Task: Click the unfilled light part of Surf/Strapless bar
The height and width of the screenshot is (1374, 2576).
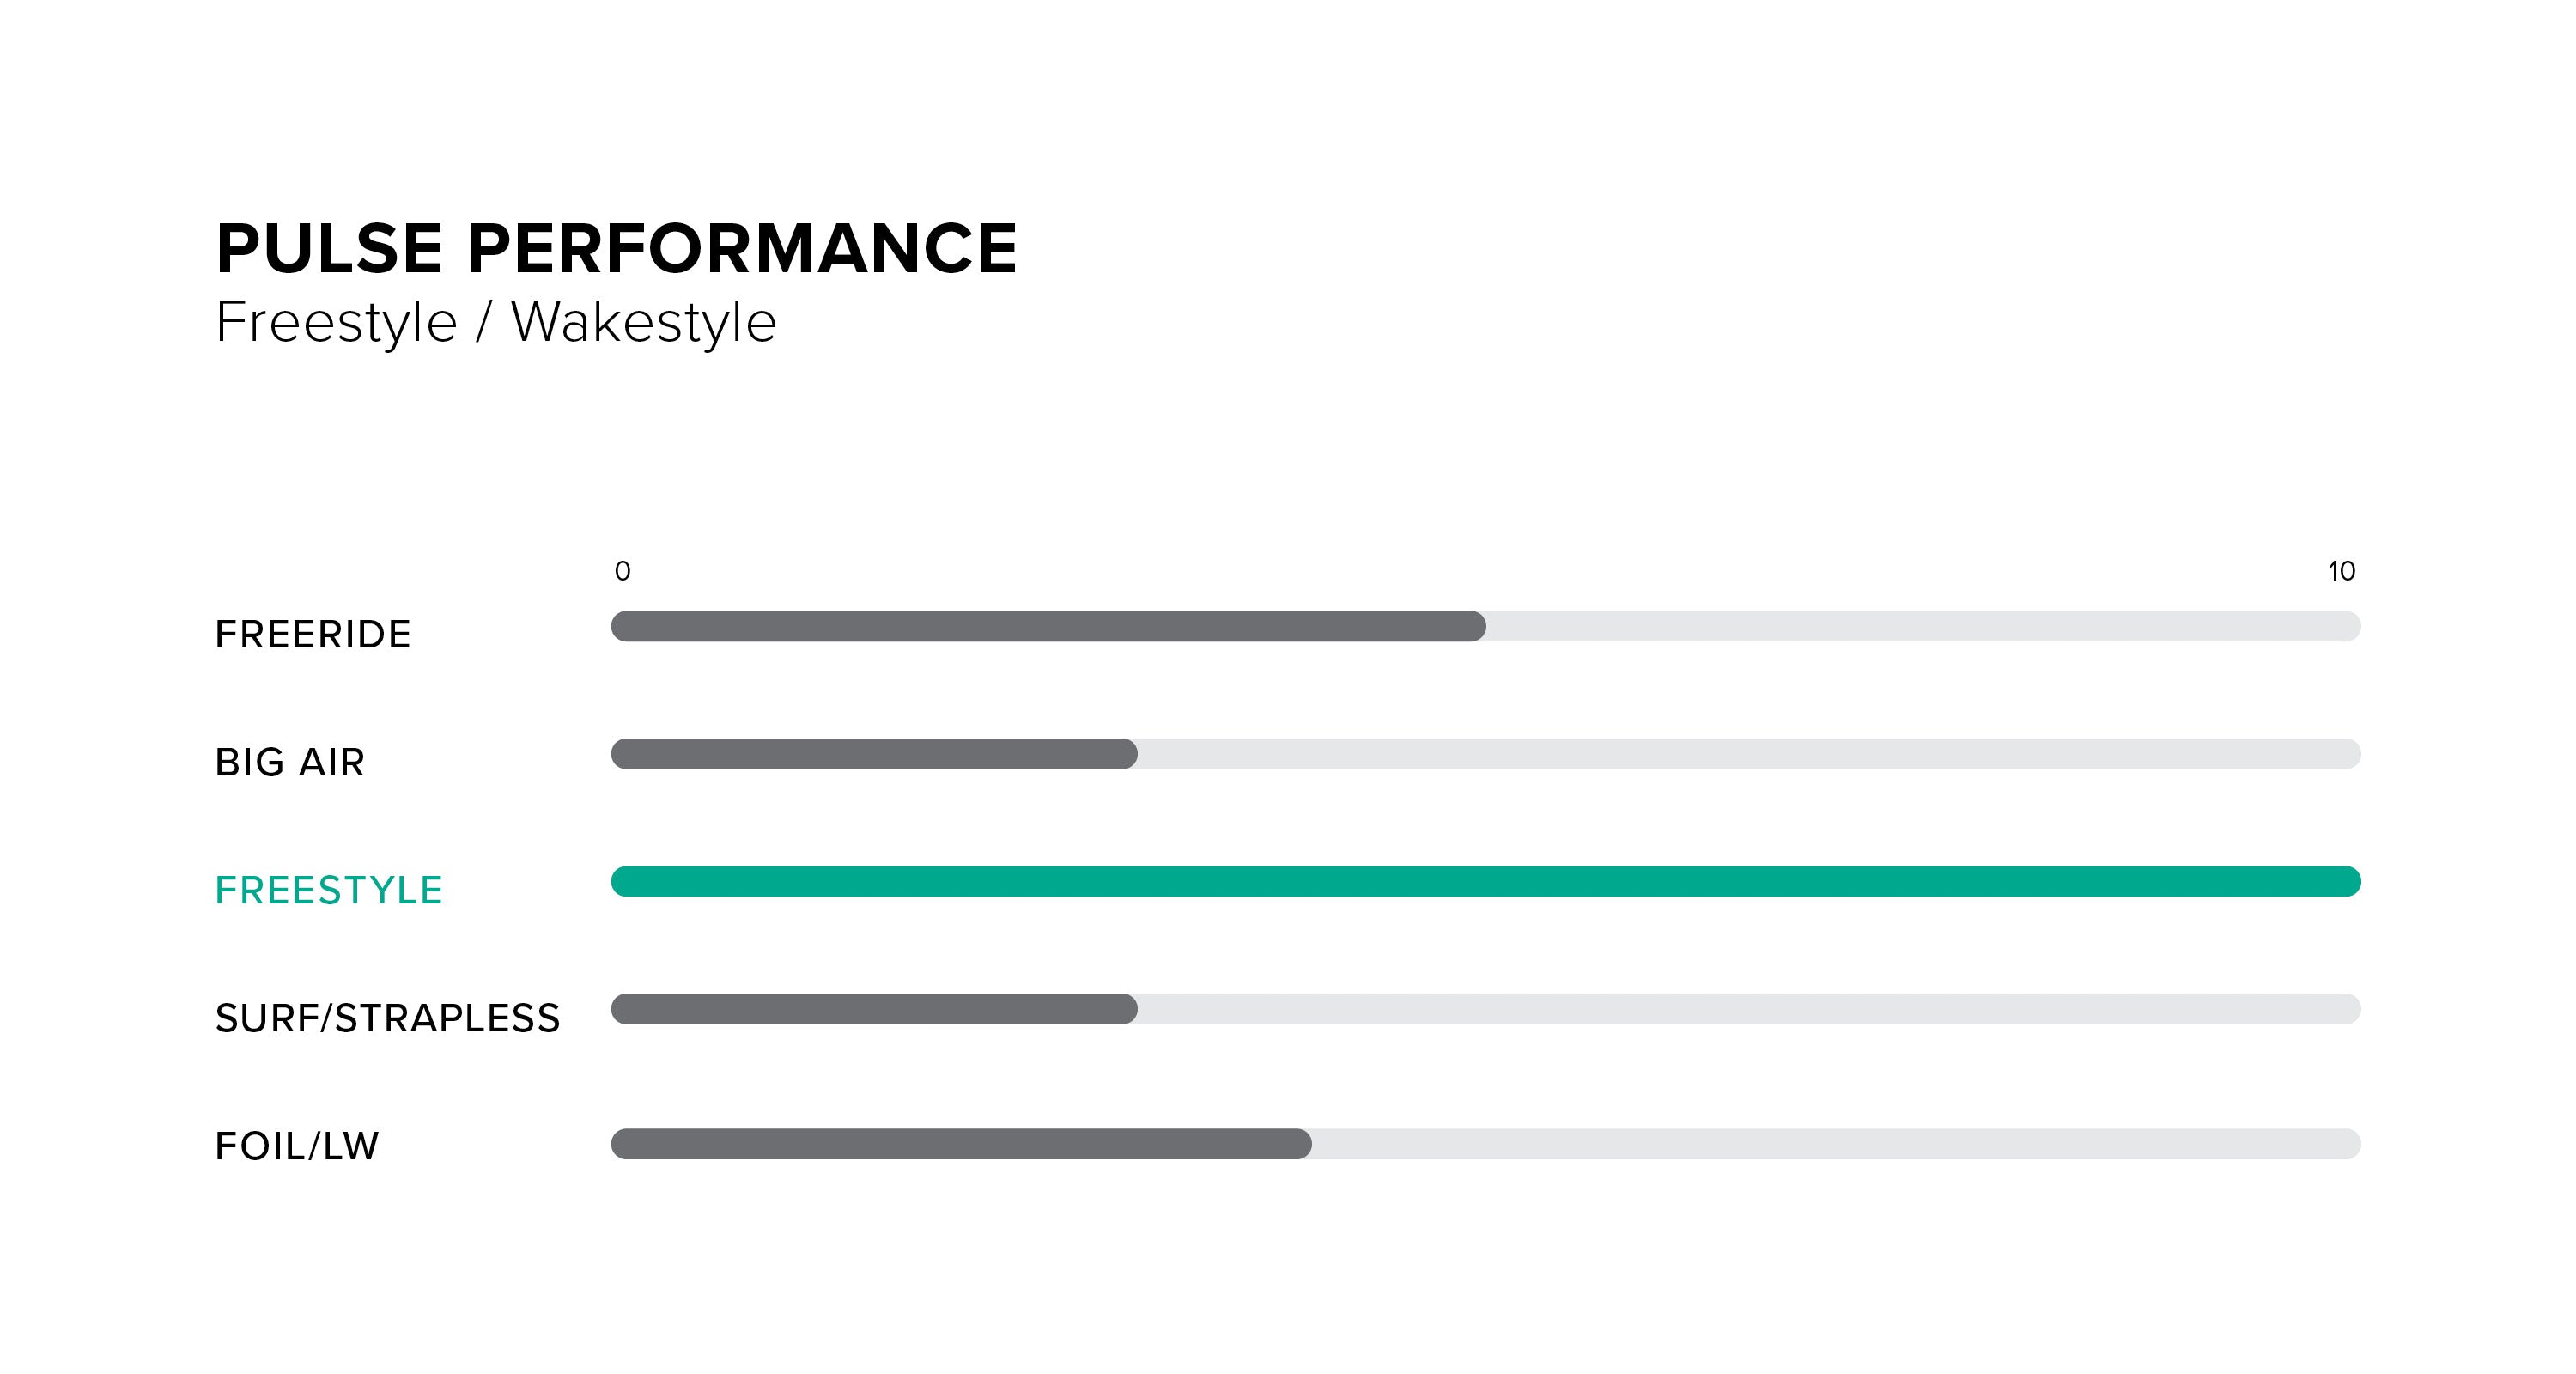Action: (1748, 1009)
